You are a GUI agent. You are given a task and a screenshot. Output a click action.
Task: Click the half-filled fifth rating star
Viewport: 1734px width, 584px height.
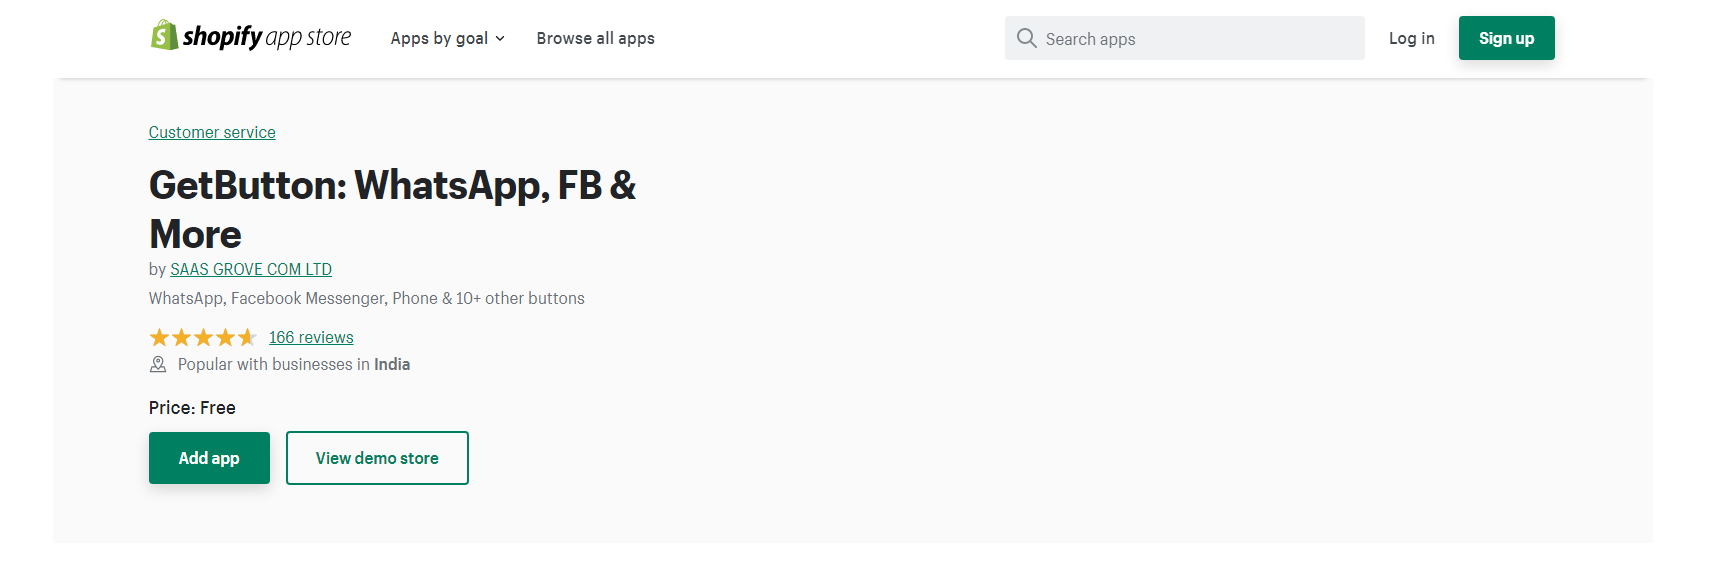click(247, 338)
